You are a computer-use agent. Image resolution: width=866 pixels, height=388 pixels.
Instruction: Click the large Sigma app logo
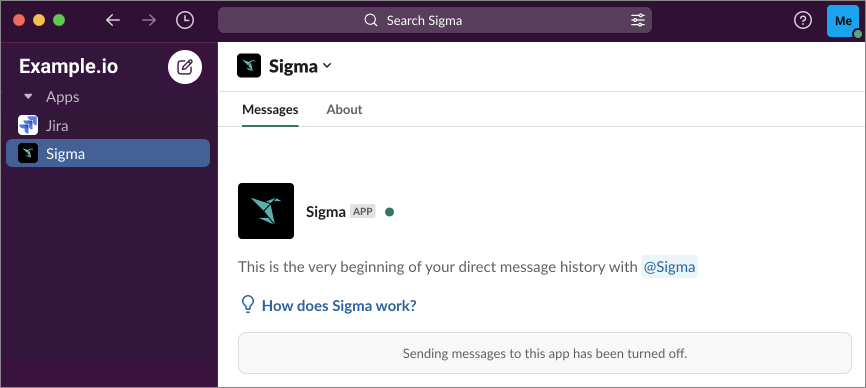point(266,211)
